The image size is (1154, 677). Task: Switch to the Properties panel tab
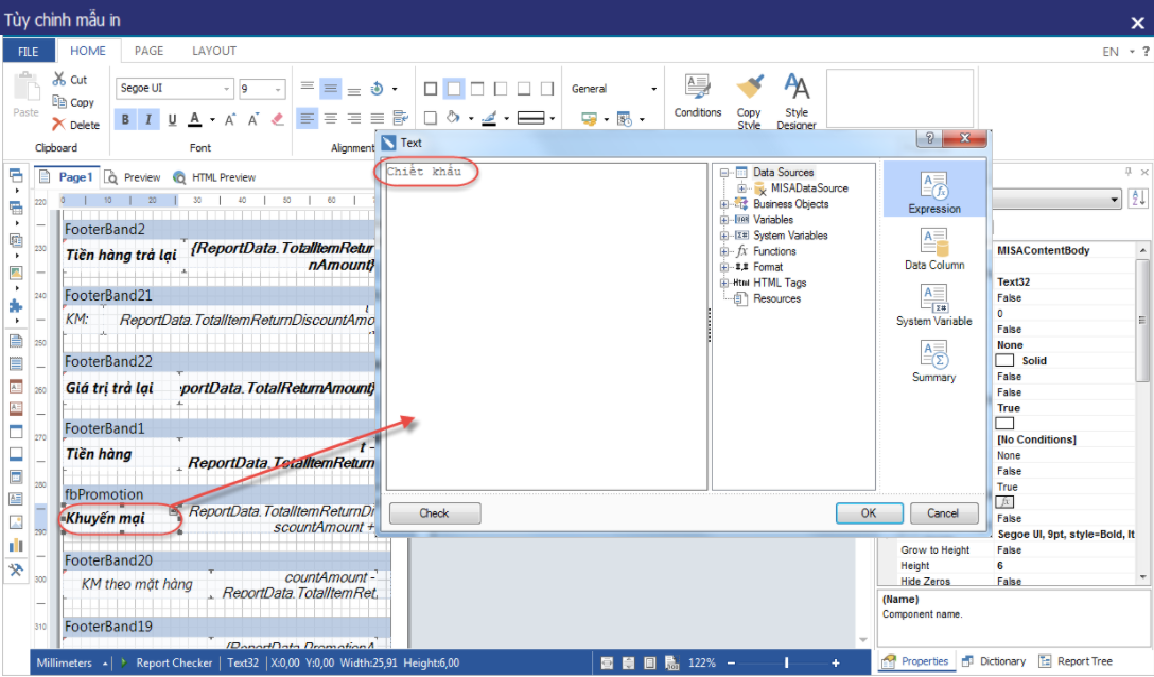(x=916, y=662)
